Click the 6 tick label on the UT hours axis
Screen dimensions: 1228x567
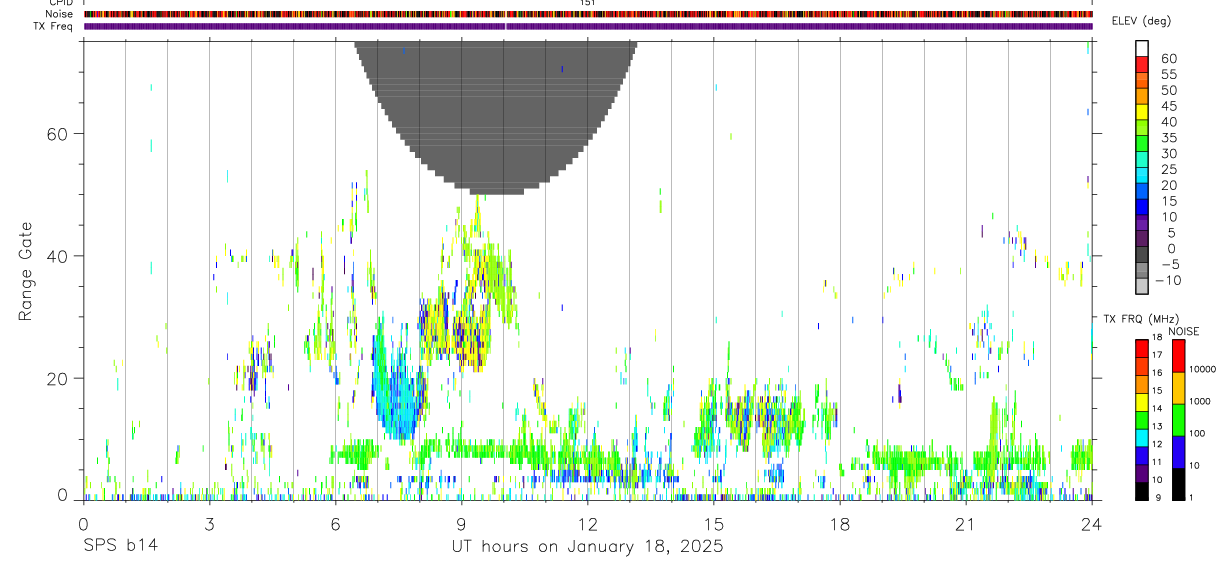335,524
